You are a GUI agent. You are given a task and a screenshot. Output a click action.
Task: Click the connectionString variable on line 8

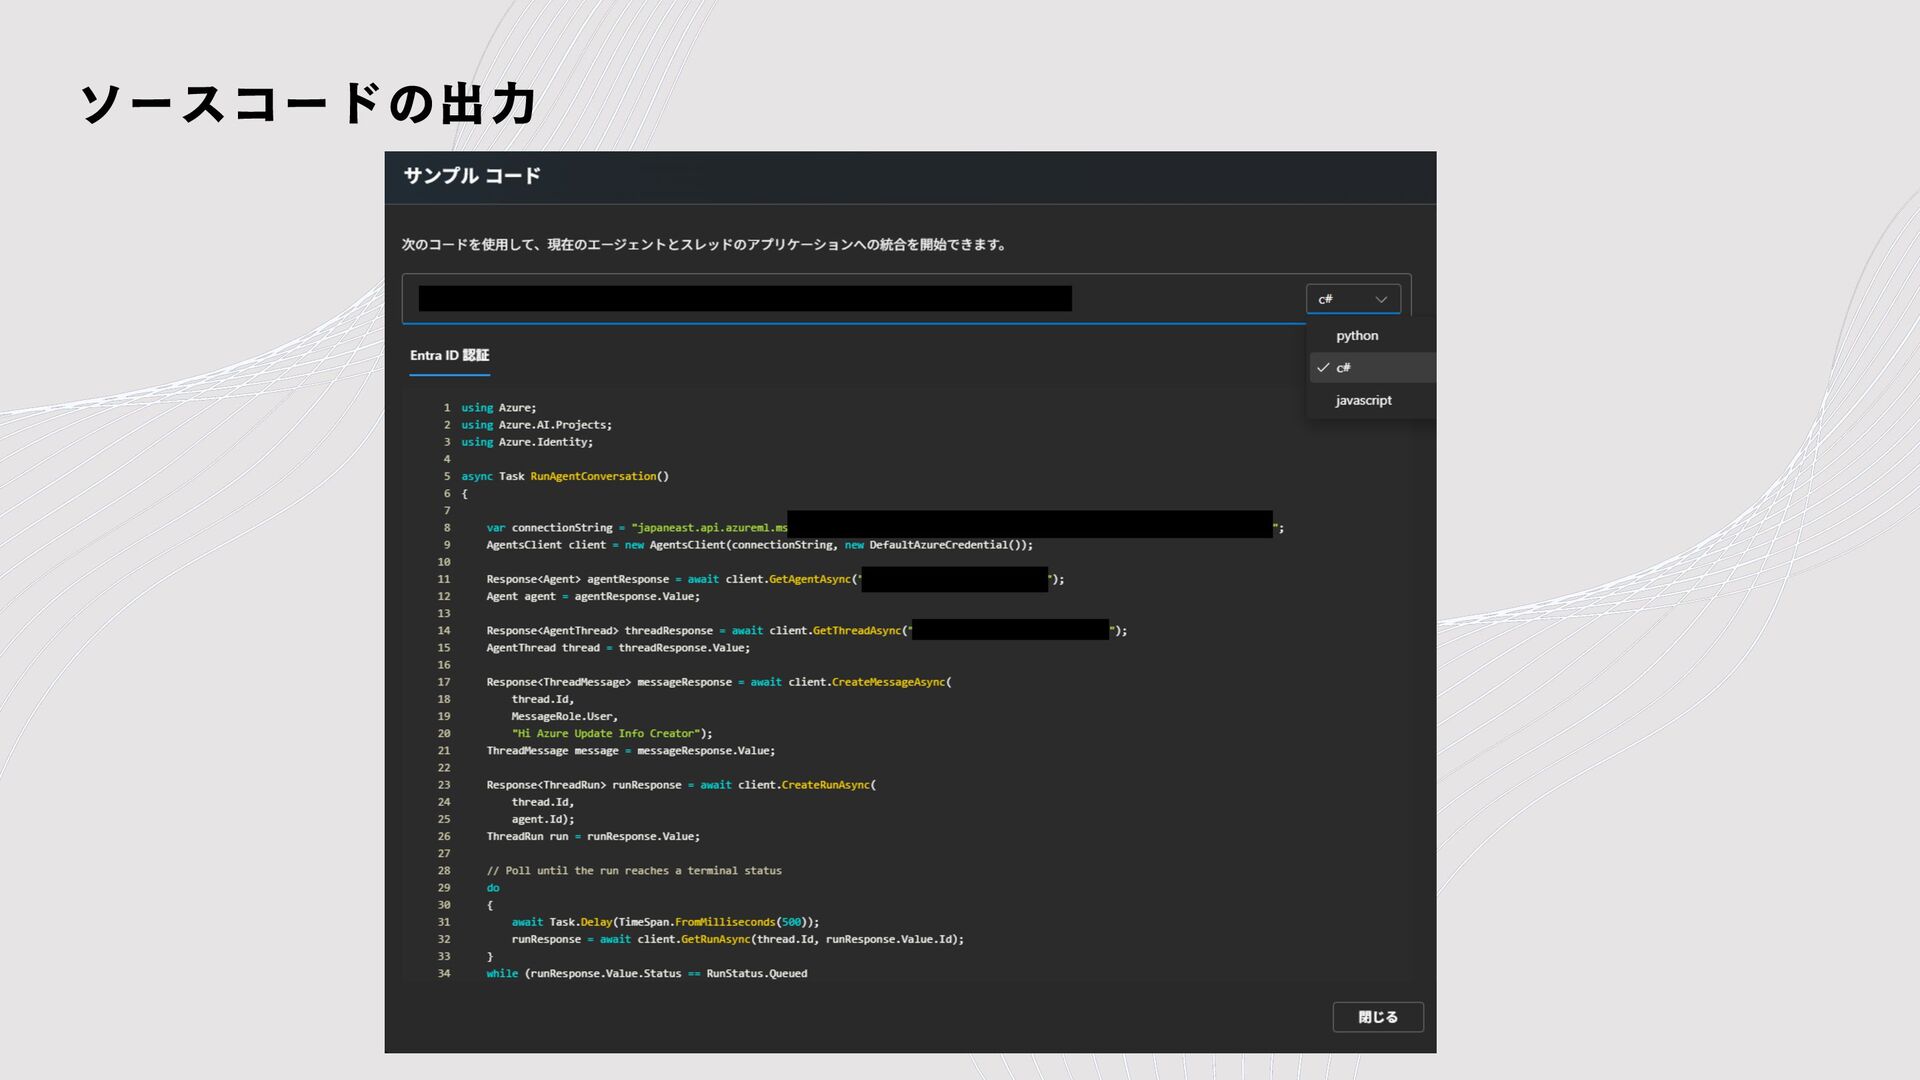pyautogui.click(x=562, y=528)
